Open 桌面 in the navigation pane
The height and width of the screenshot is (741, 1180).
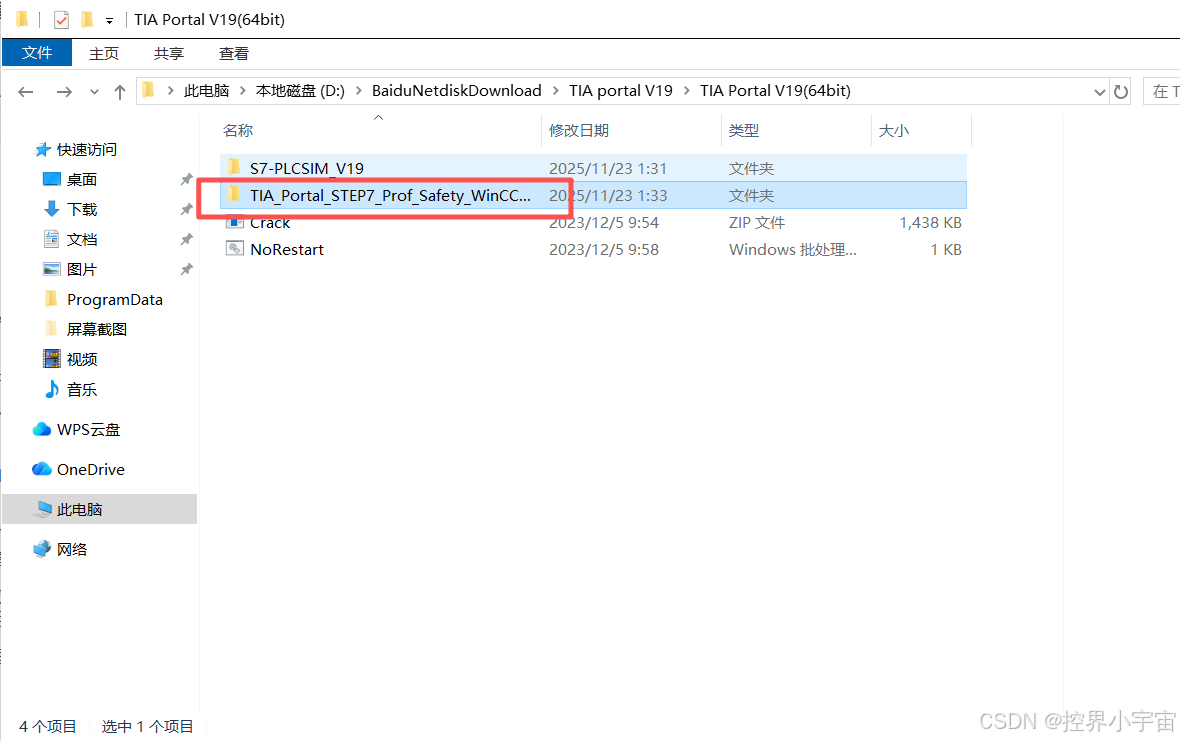[x=81, y=180]
